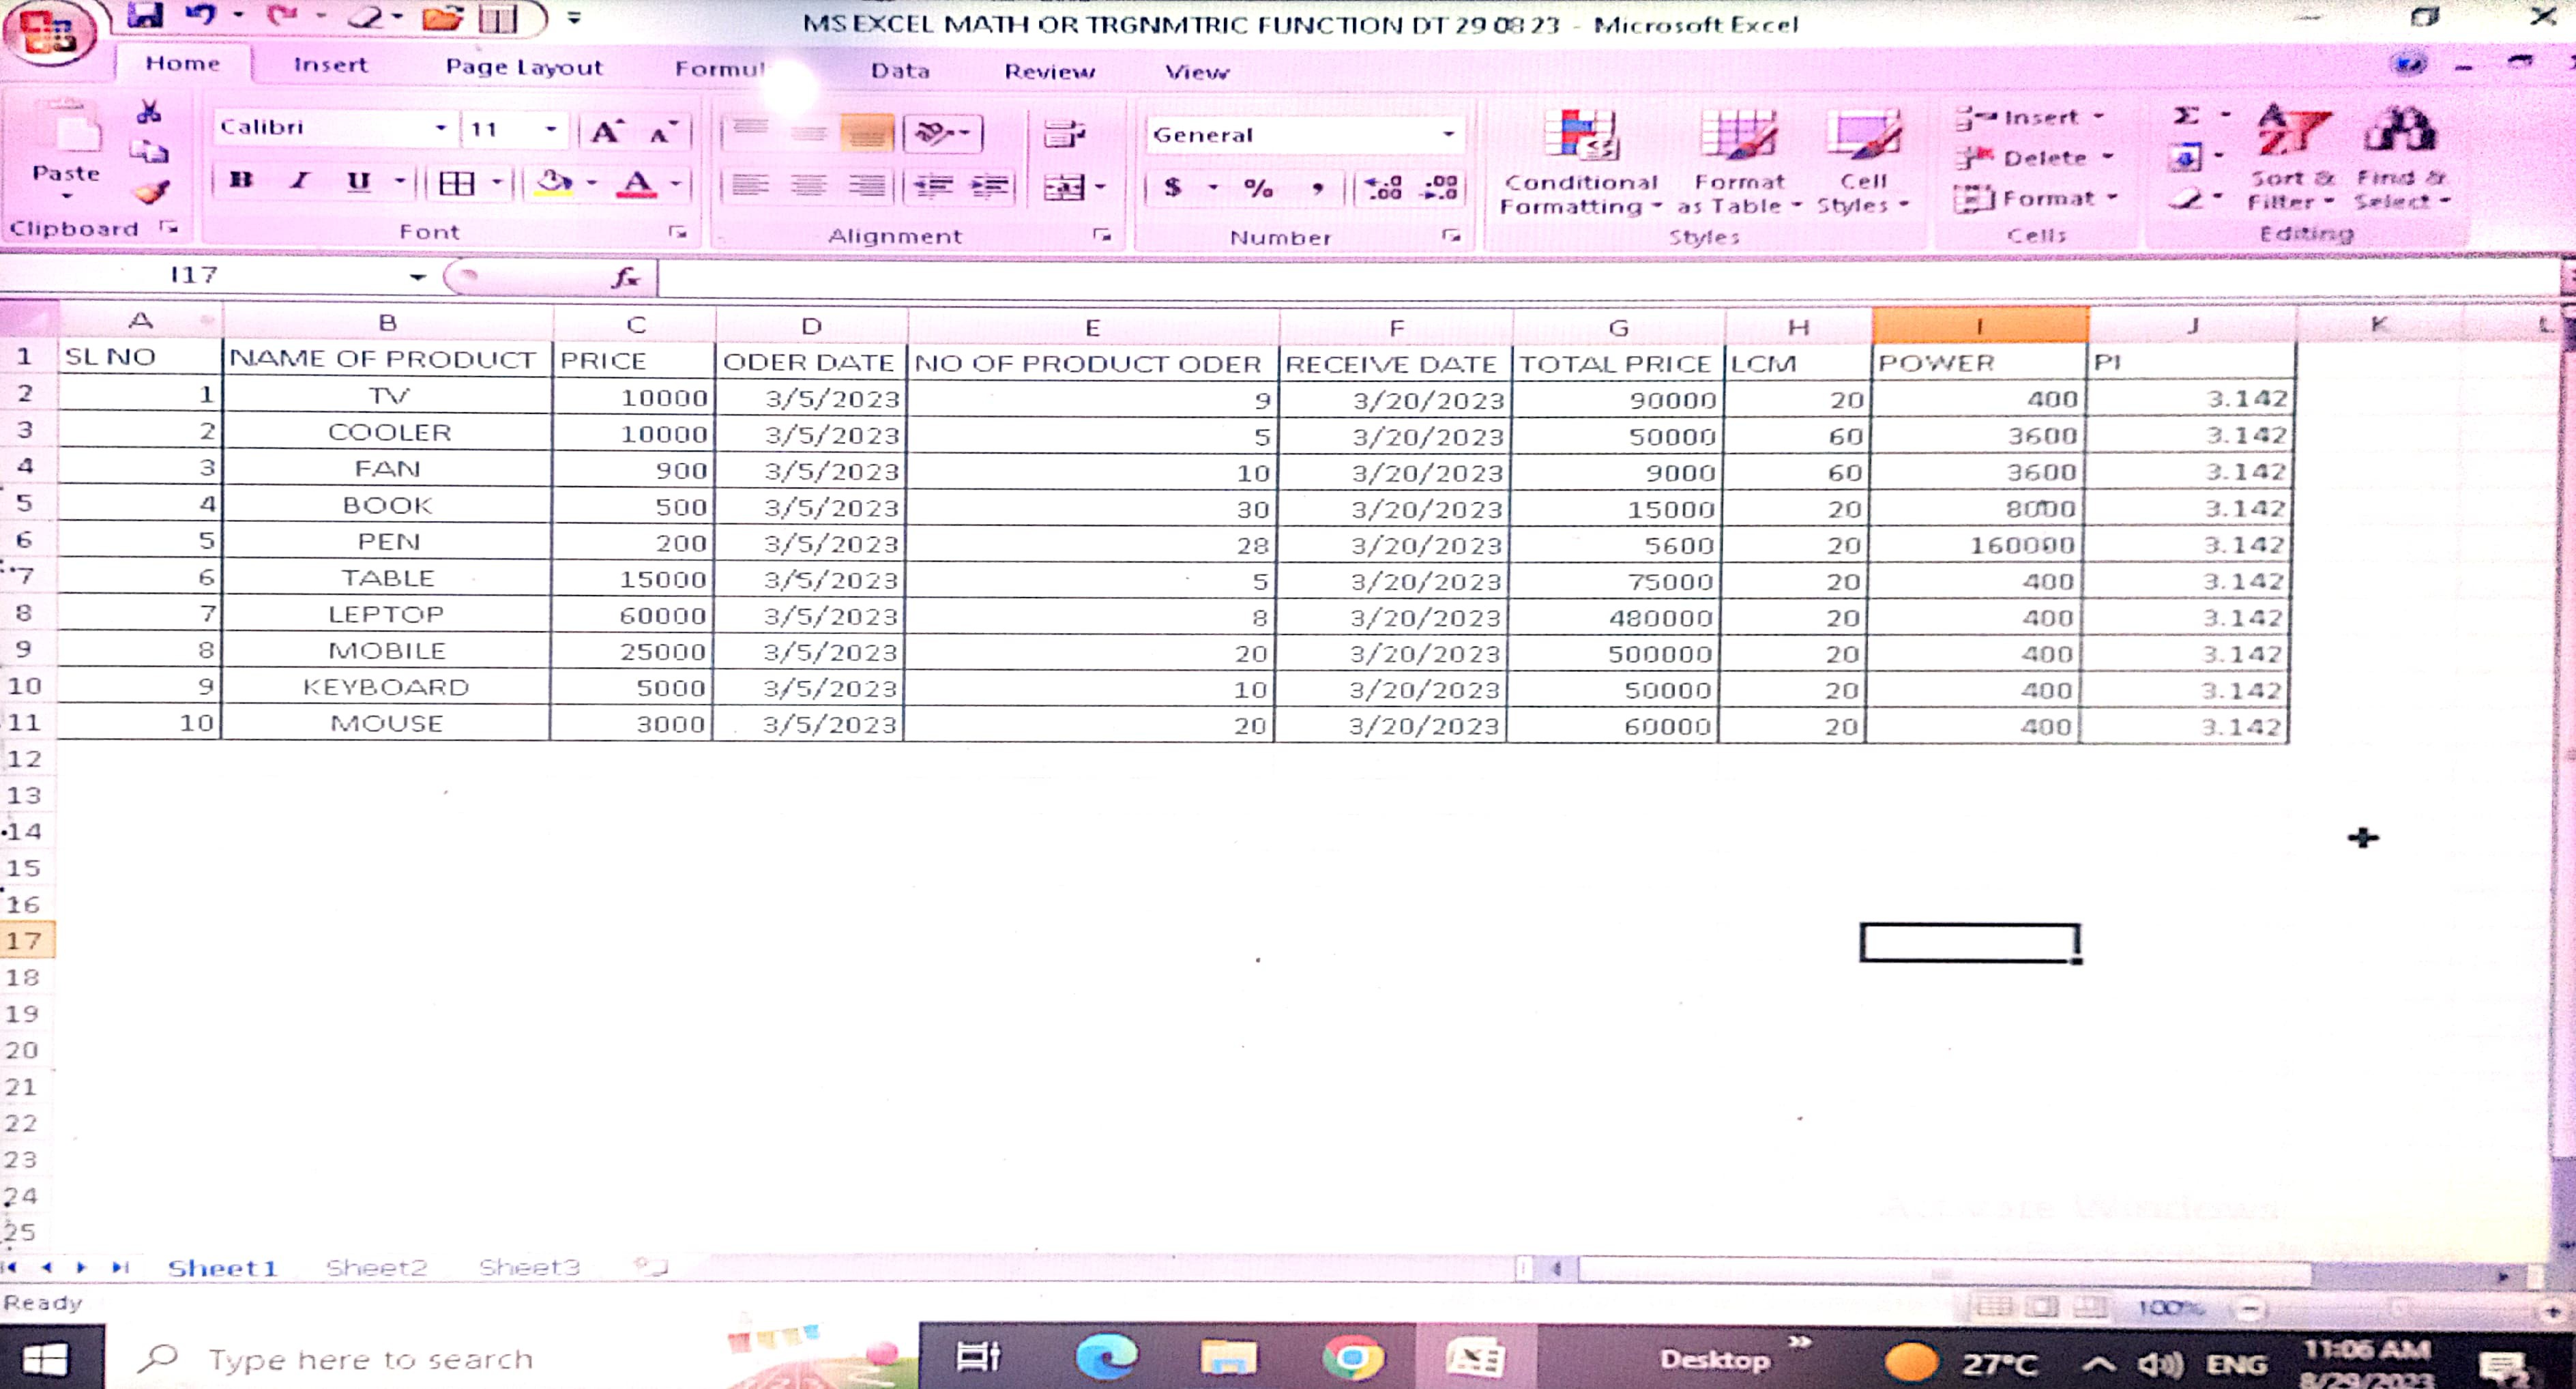Expand the Name Box dropdown arrow
This screenshot has height=1389, width=2576.
pyautogui.click(x=417, y=277)
